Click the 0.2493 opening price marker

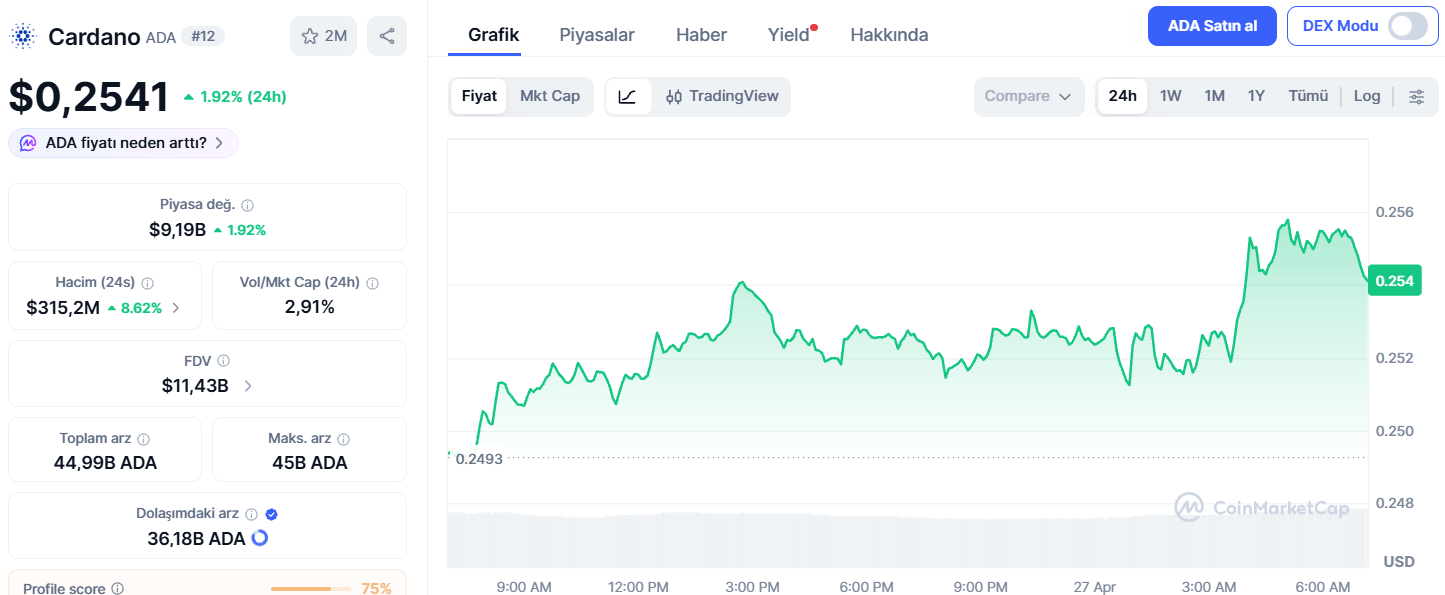point(479,459)
